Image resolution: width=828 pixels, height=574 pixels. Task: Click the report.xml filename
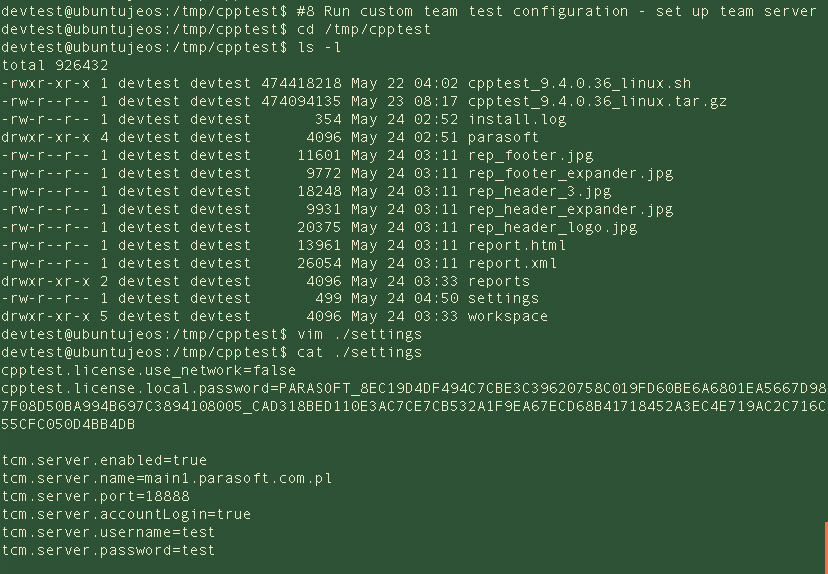(512, 263)
